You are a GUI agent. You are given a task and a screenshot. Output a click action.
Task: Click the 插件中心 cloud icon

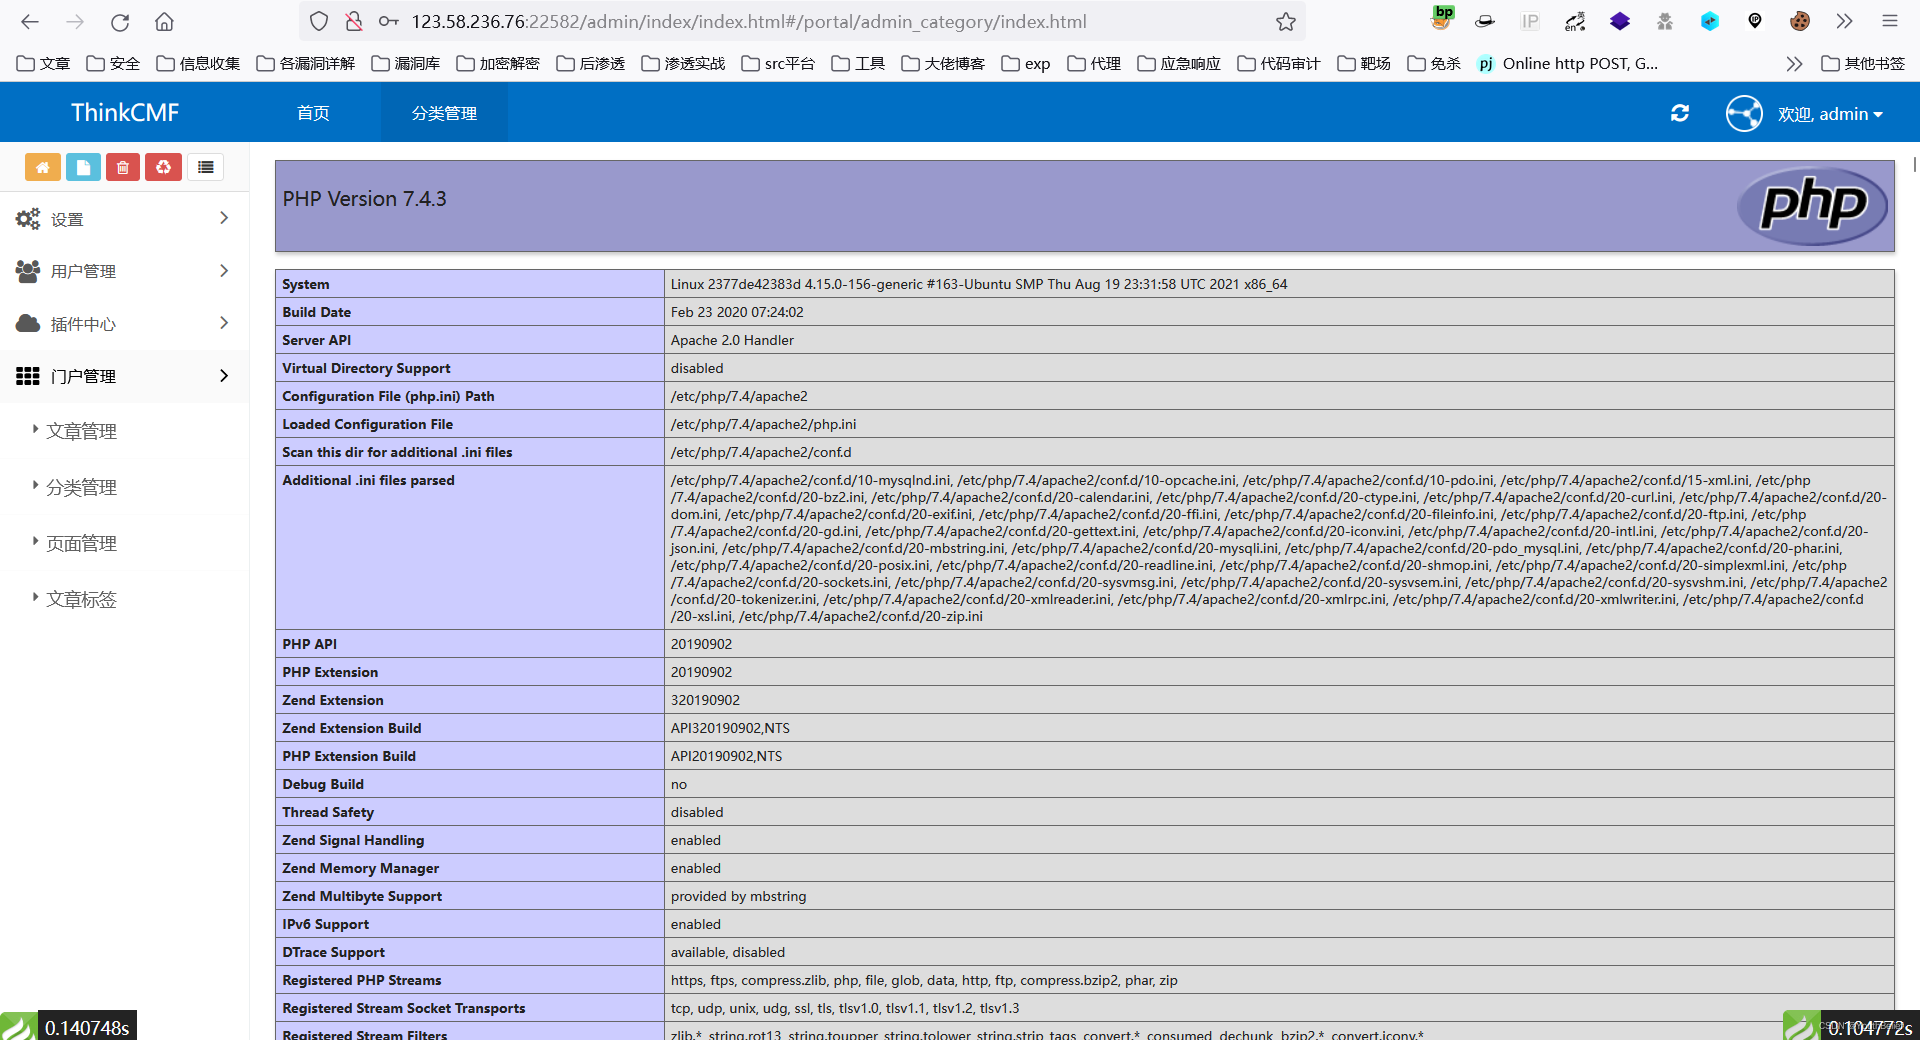tap(27, 323)
